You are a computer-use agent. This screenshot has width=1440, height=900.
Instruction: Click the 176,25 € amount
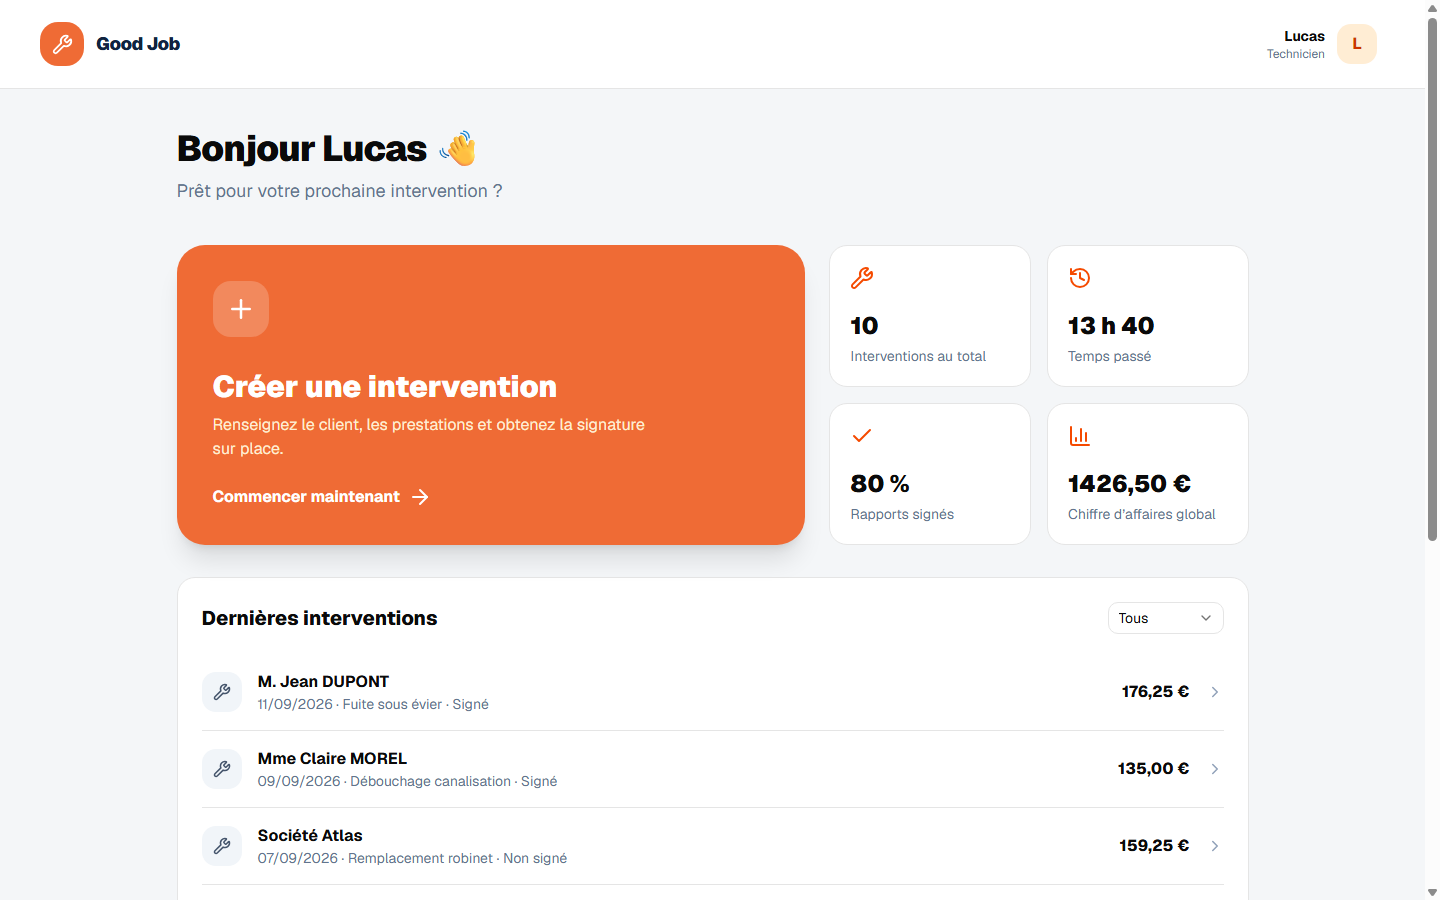coord(1155,692)
